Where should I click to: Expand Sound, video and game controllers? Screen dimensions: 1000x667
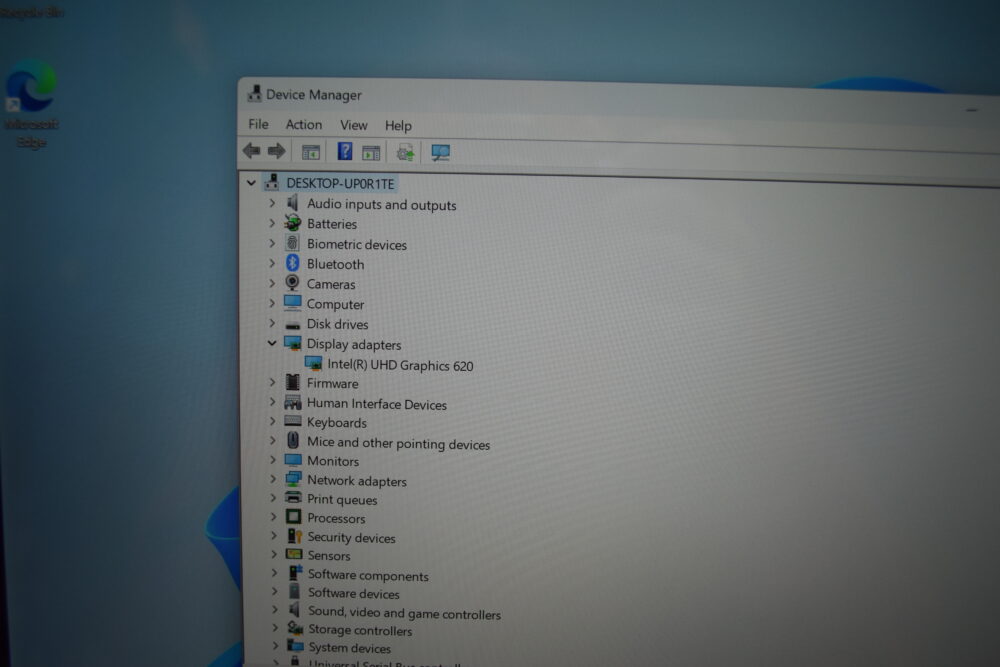coord(275,610)
